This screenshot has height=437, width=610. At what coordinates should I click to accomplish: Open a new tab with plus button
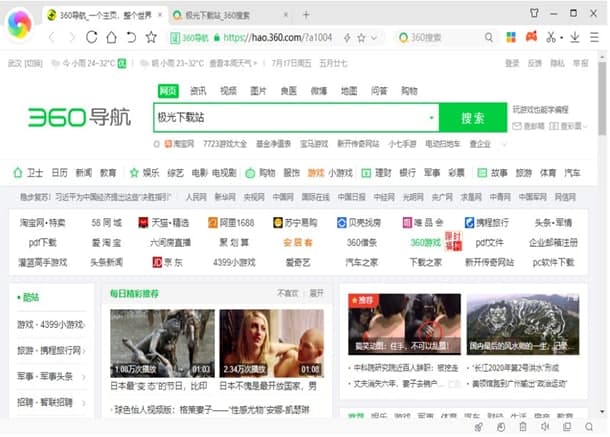click(306, 15)
